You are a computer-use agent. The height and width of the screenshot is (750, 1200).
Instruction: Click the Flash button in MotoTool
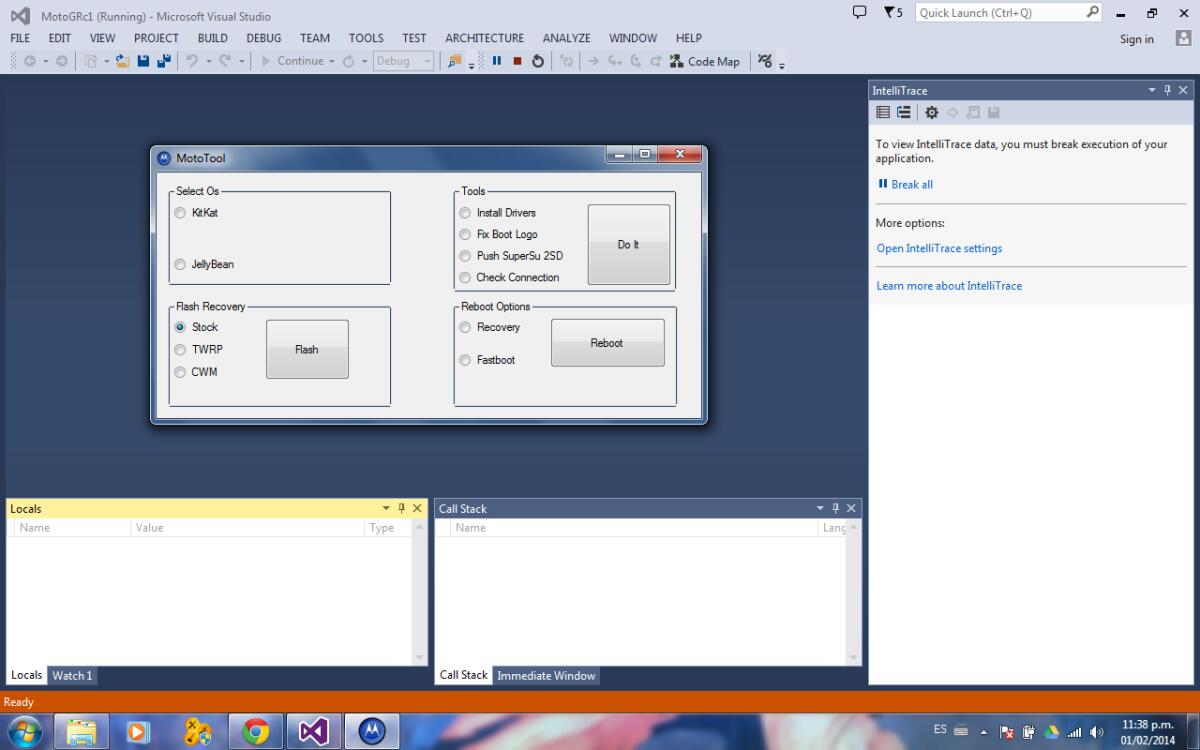307,350
